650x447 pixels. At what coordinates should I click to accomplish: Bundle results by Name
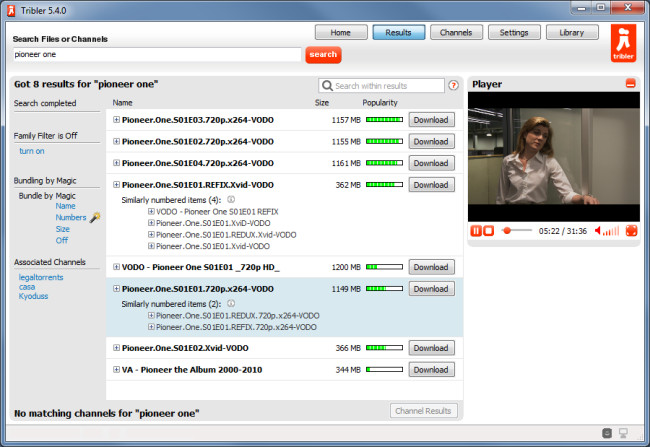pos(65,206)
